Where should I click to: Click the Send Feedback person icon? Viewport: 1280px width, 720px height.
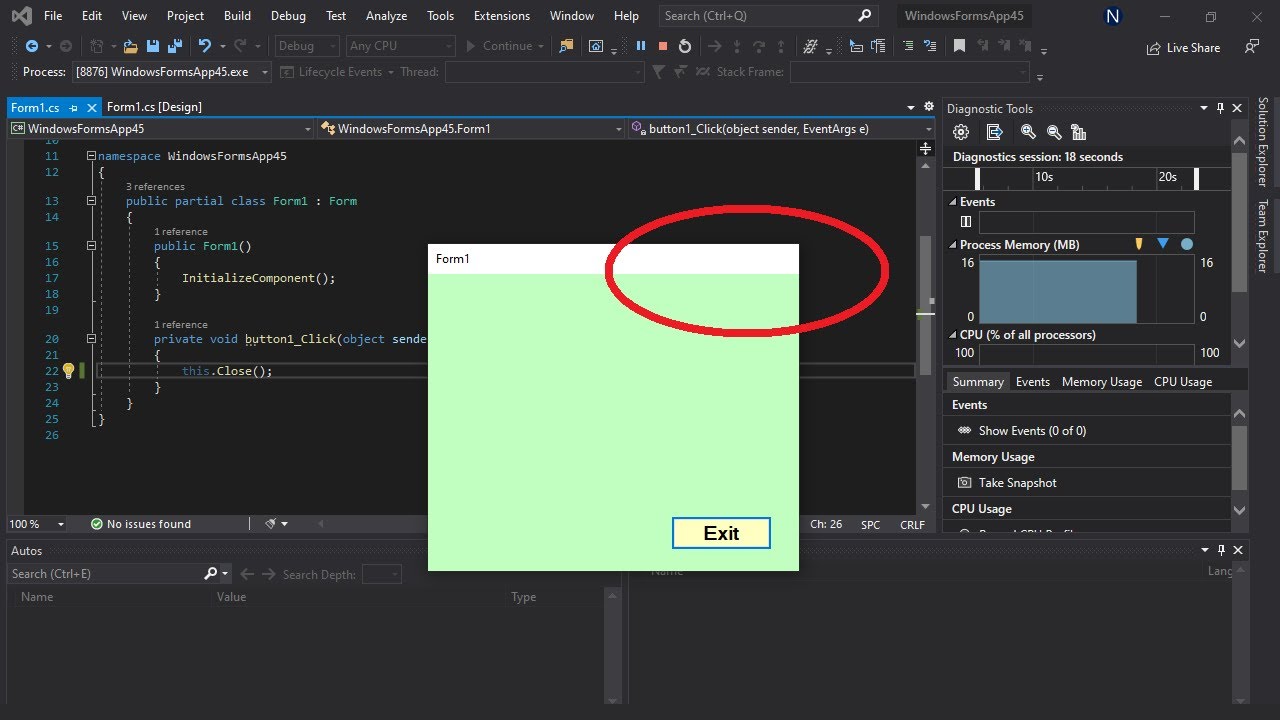(x=1252, y=46)
